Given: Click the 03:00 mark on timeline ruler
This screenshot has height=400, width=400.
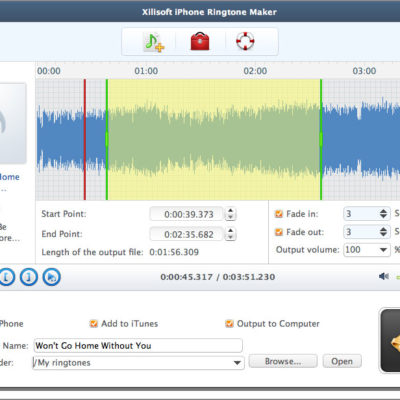Looking at the screenshot, I should click(364, 71).
